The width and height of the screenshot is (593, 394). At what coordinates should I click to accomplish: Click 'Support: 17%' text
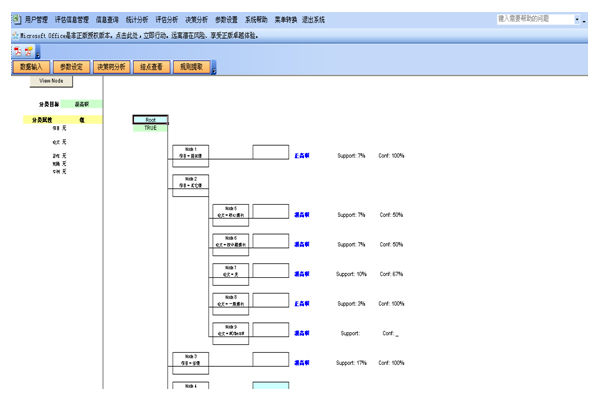pos(351,363)
